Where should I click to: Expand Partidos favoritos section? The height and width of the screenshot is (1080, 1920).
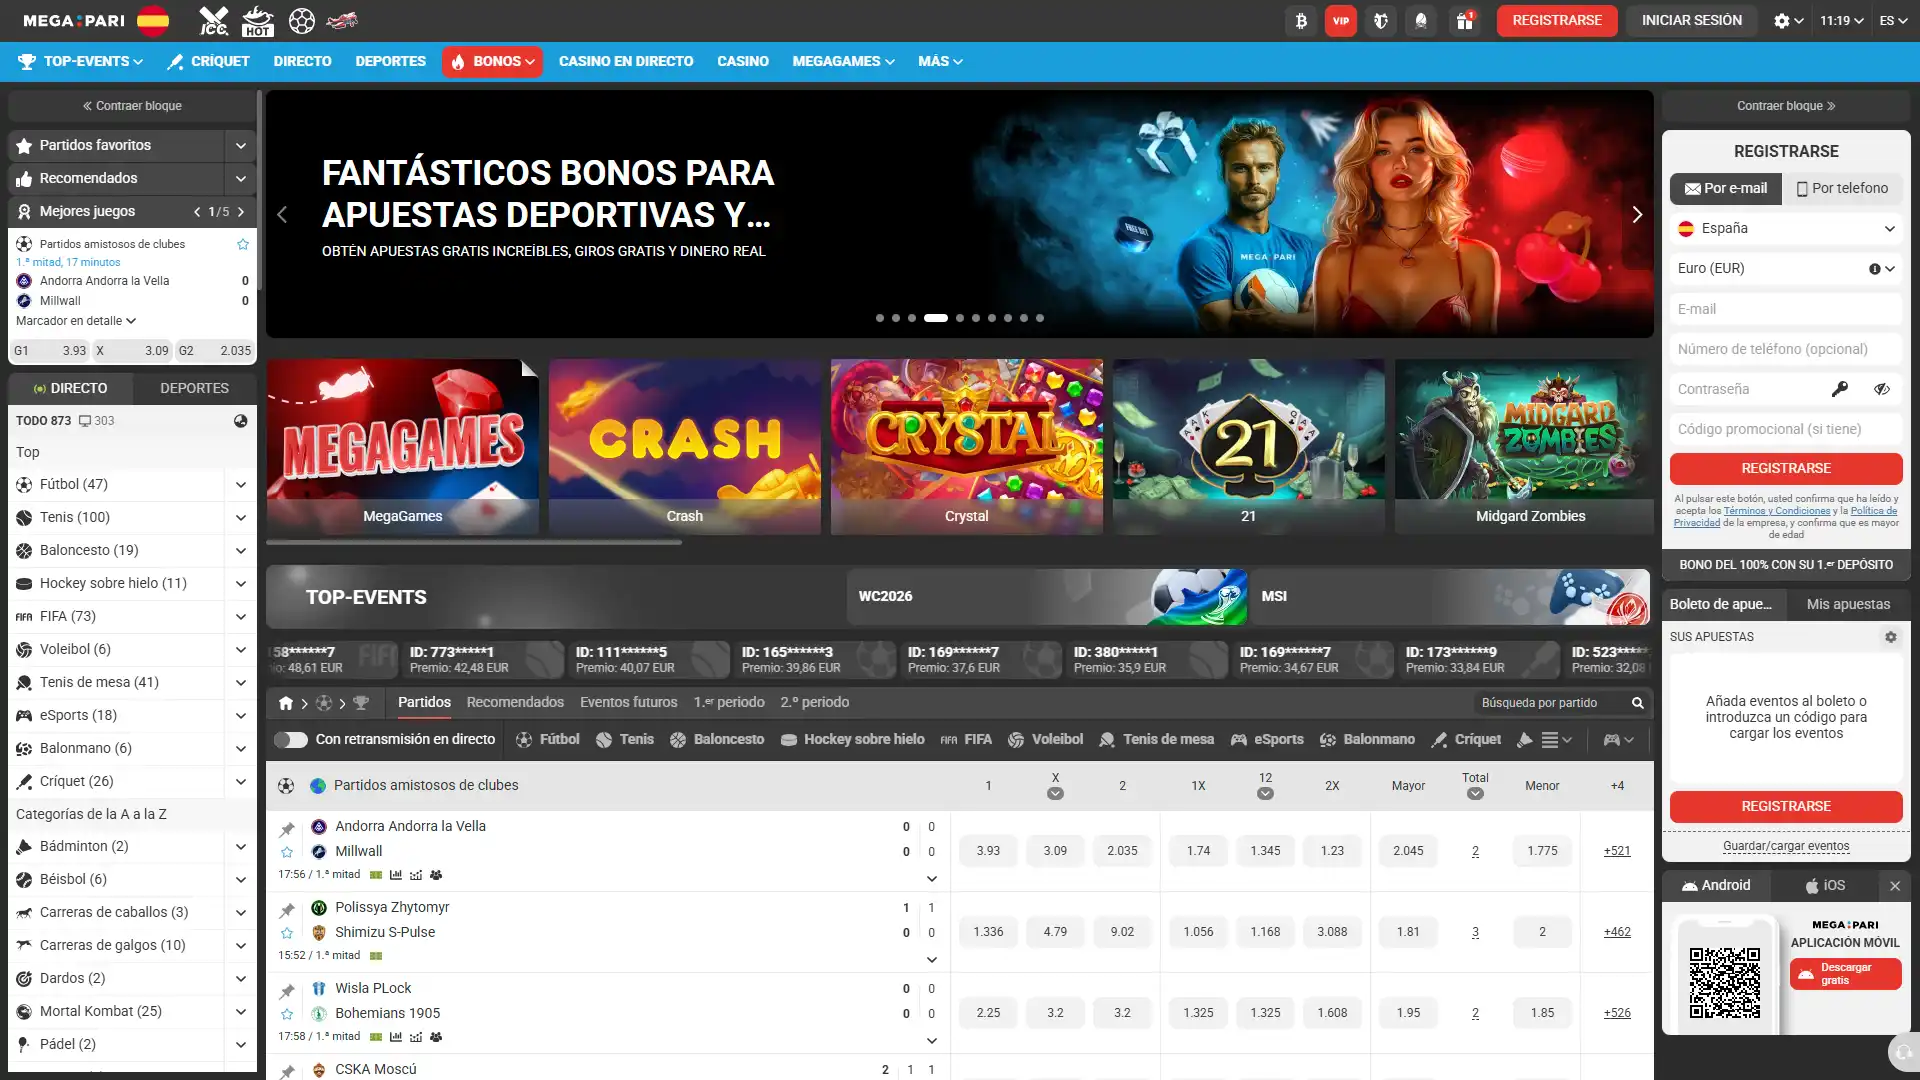pos(241,146)
